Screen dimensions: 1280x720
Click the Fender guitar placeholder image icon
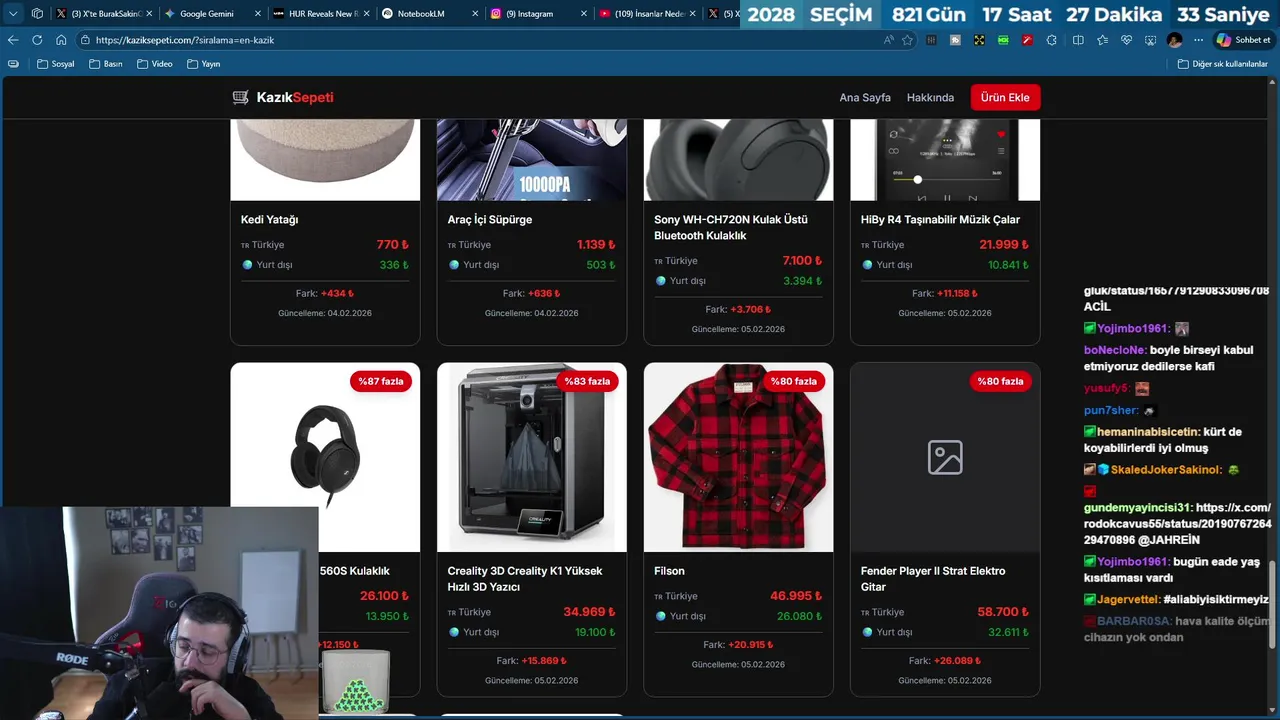tap(945, 457)
